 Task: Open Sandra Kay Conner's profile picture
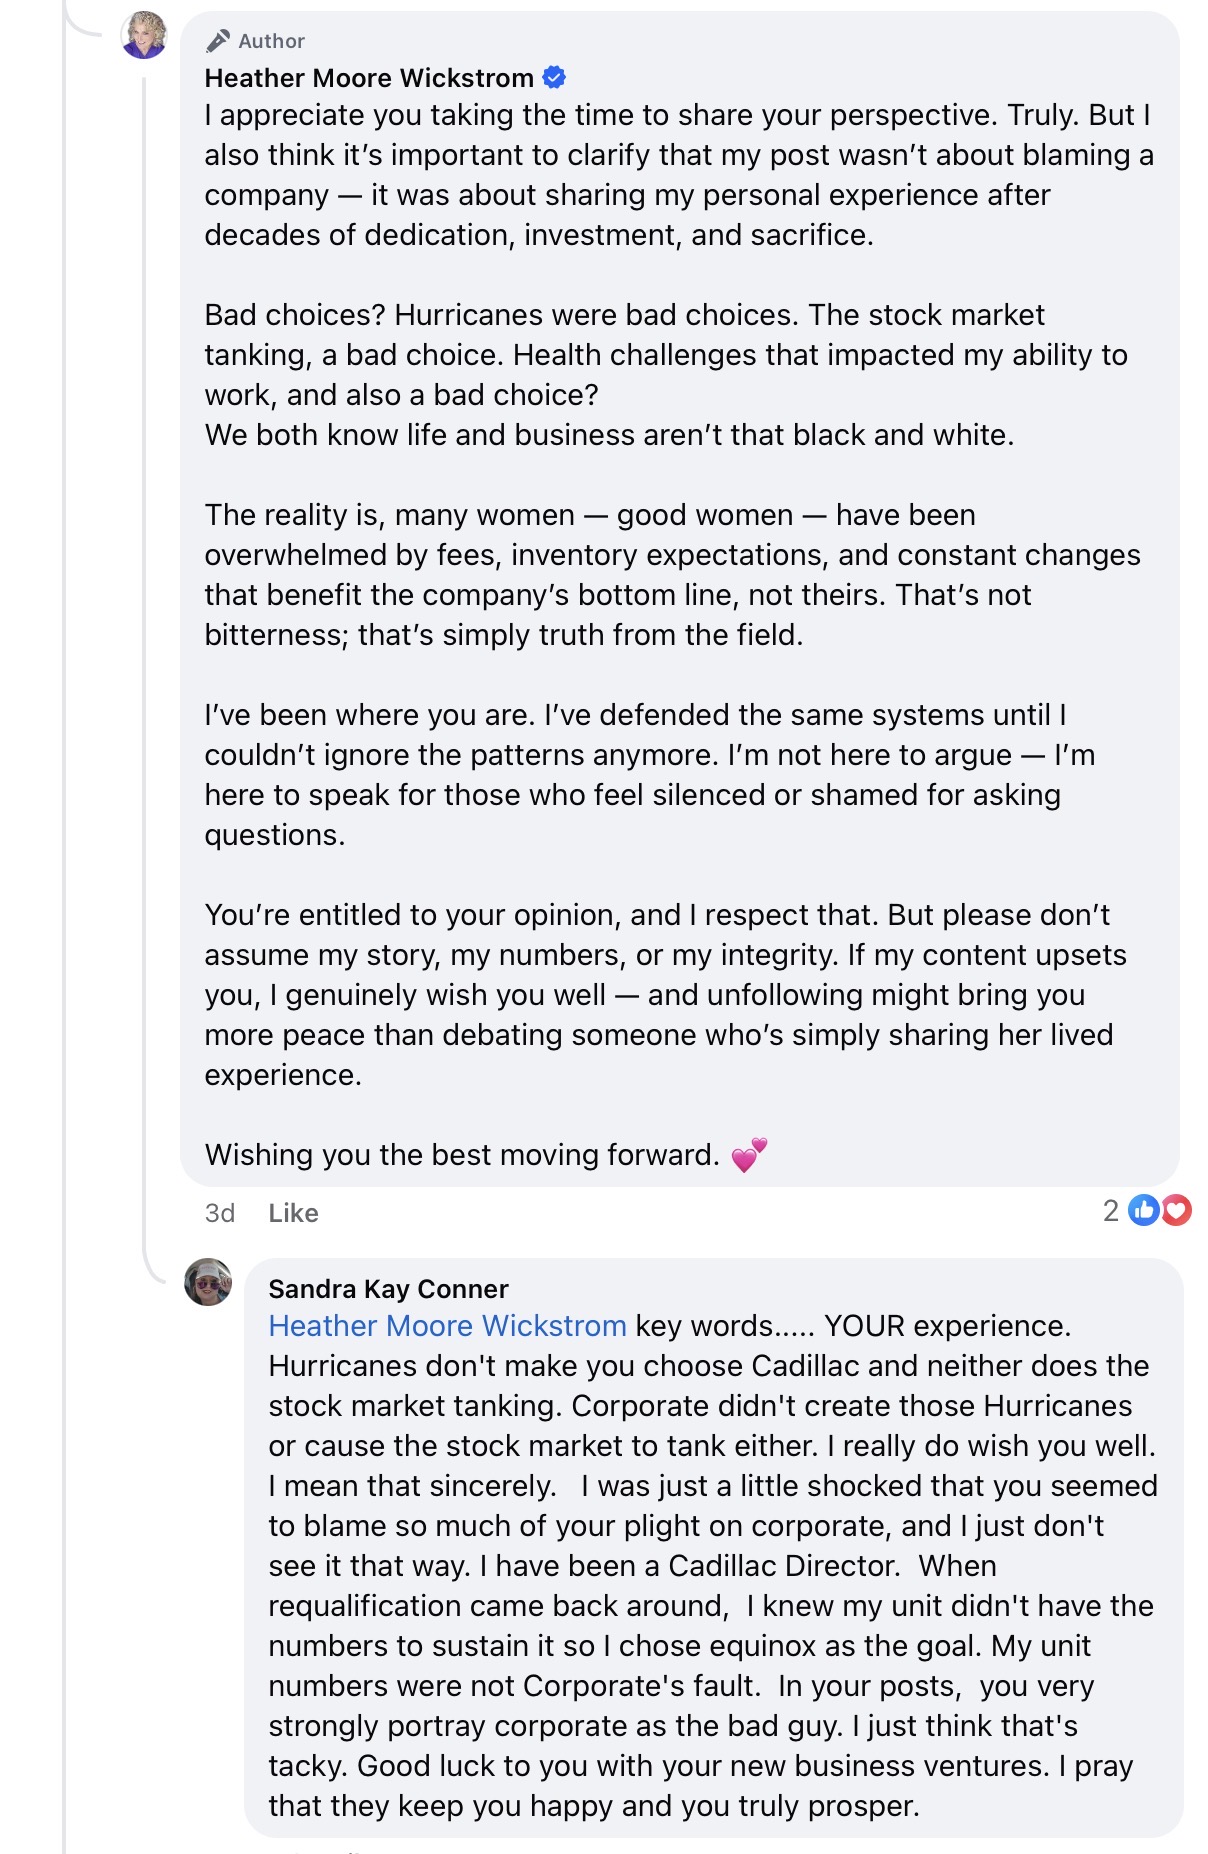(x=208, y=1282)
